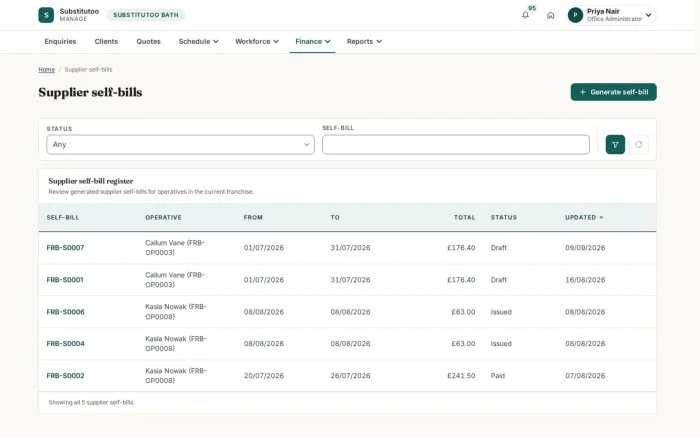Sort by the Updated column header
Viewport: 700px width, 438px height.
click(584, 217)
